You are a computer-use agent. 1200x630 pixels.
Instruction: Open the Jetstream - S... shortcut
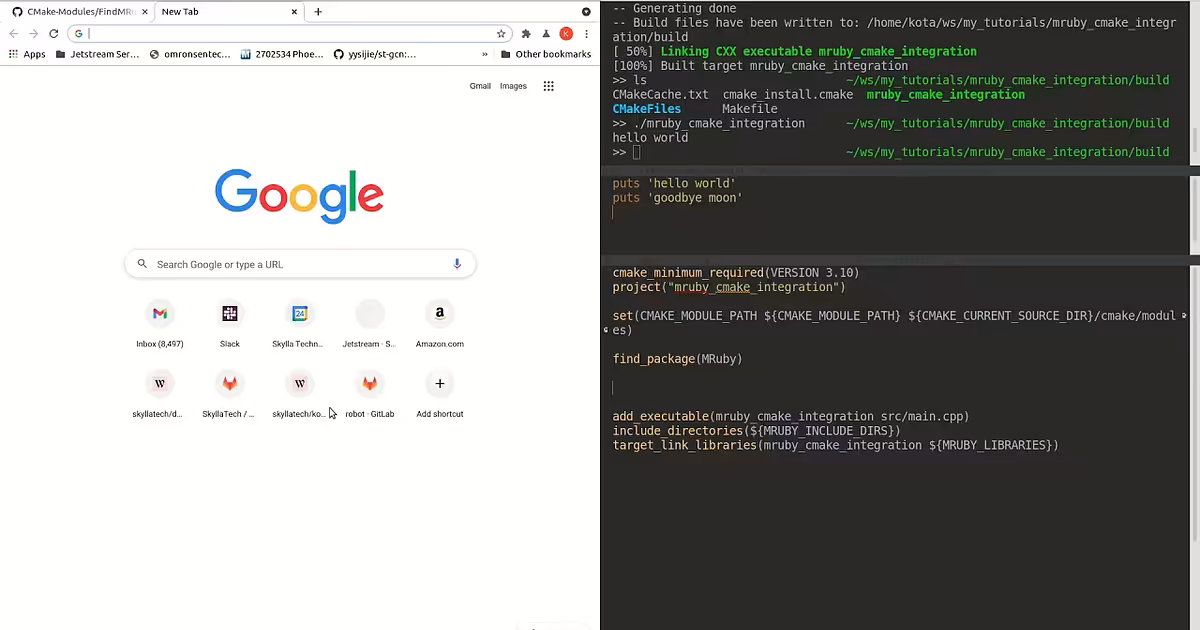coord(369,323)
